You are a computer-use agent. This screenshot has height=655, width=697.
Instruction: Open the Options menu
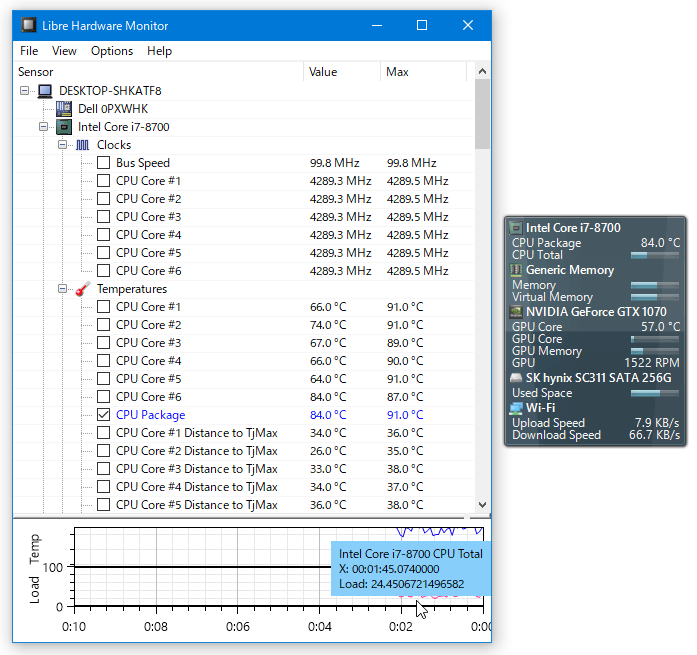(x=112, y=51)
